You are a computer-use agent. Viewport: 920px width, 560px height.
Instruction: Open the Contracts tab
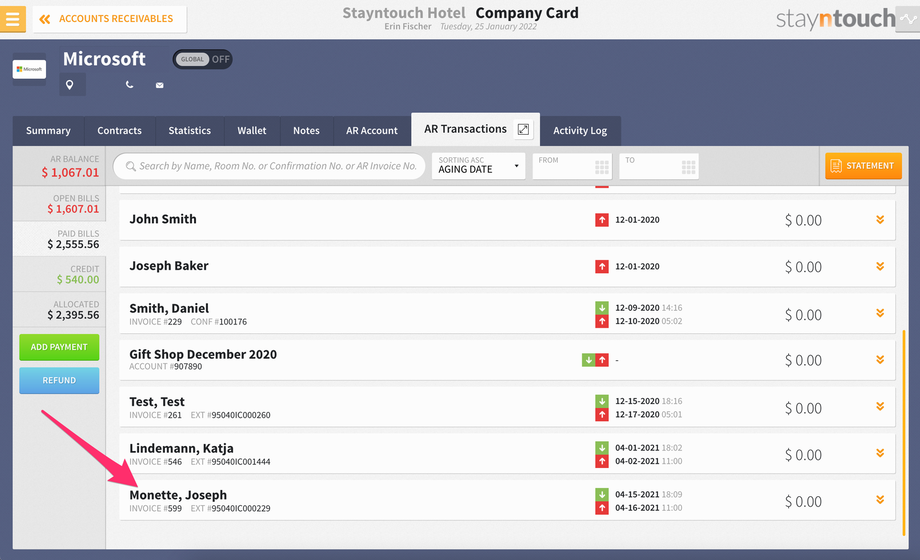tap(120, 130)
